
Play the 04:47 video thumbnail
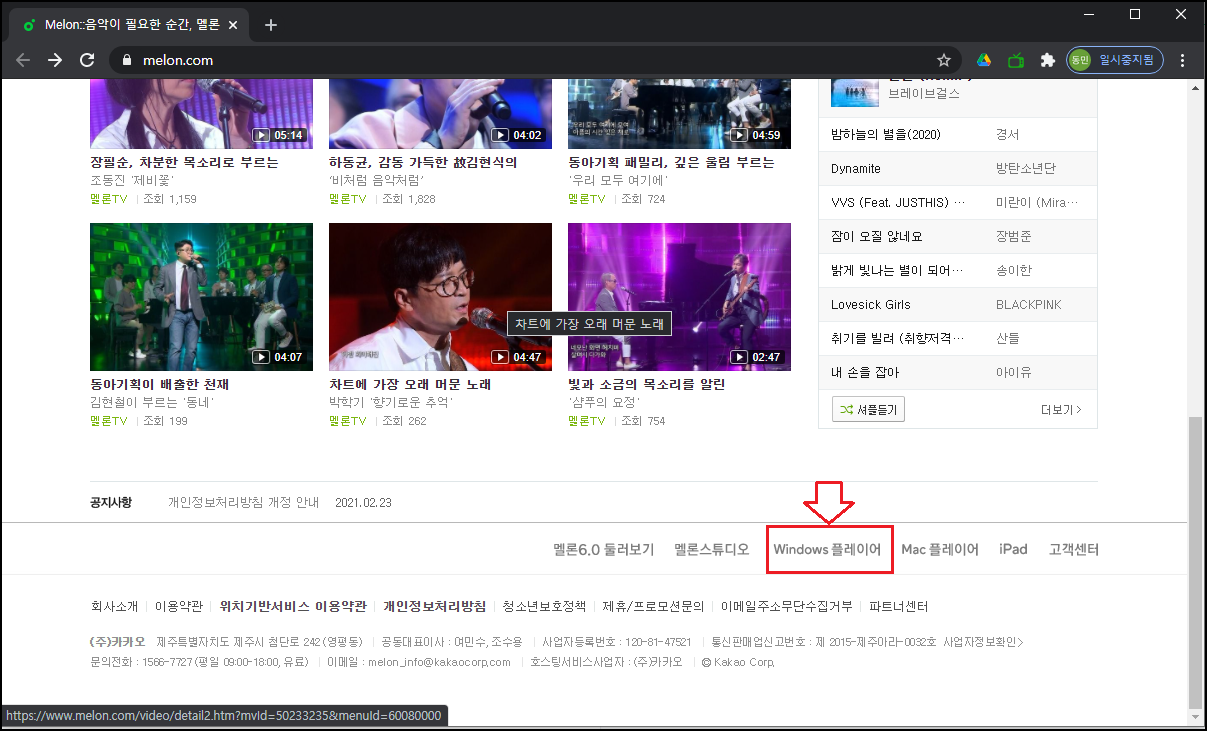coord(440,297)
